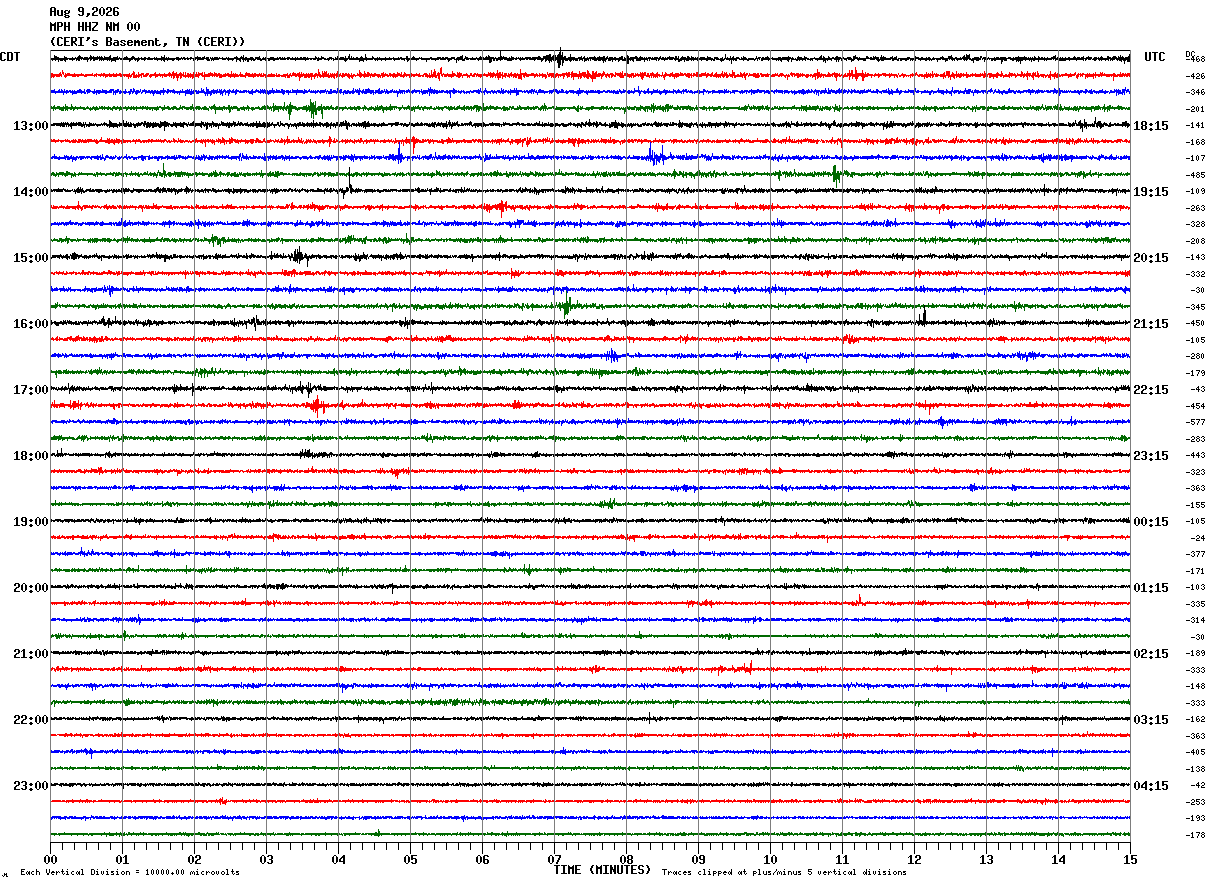
Task: Click the blue burst on the 13:30 trace
Action: [656, 155]
